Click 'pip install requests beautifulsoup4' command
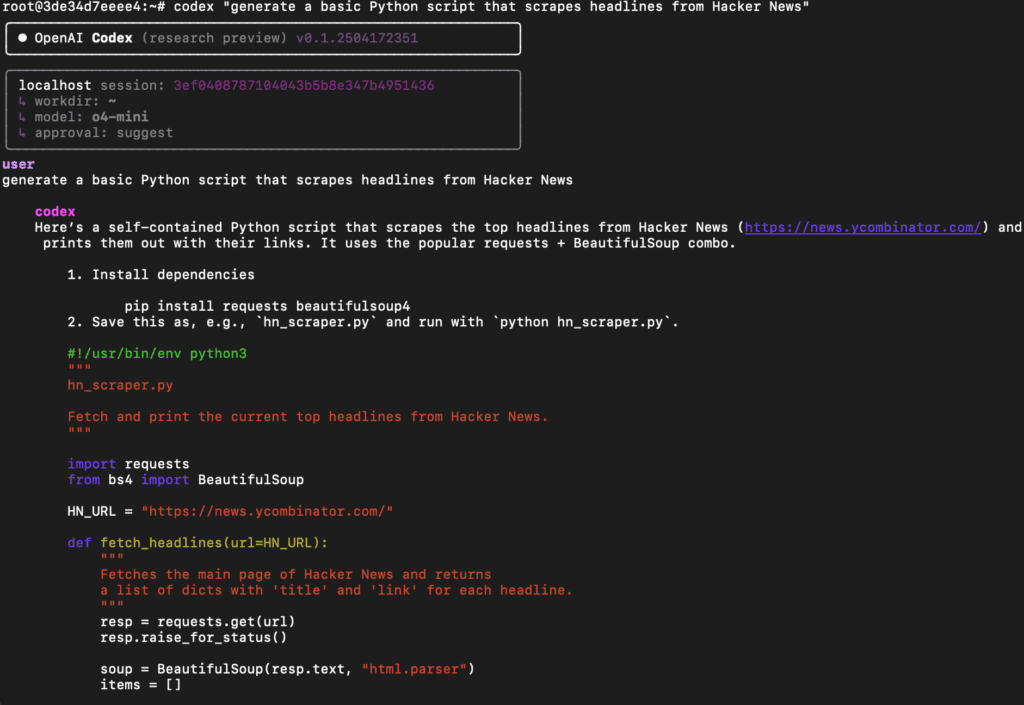Viewport: 1024px width, 705px height. coord(267,306)
